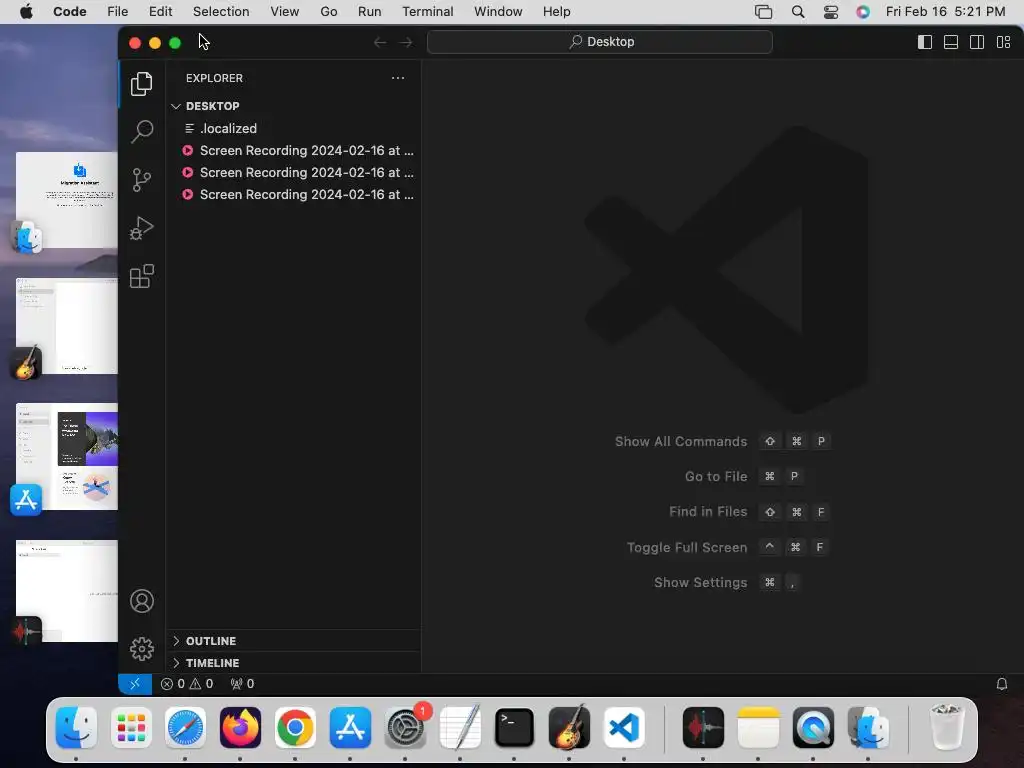1024x768 pixels.
Task: Open Notes from the Dock
Action: pyautogui.click(x=758, y=728)
